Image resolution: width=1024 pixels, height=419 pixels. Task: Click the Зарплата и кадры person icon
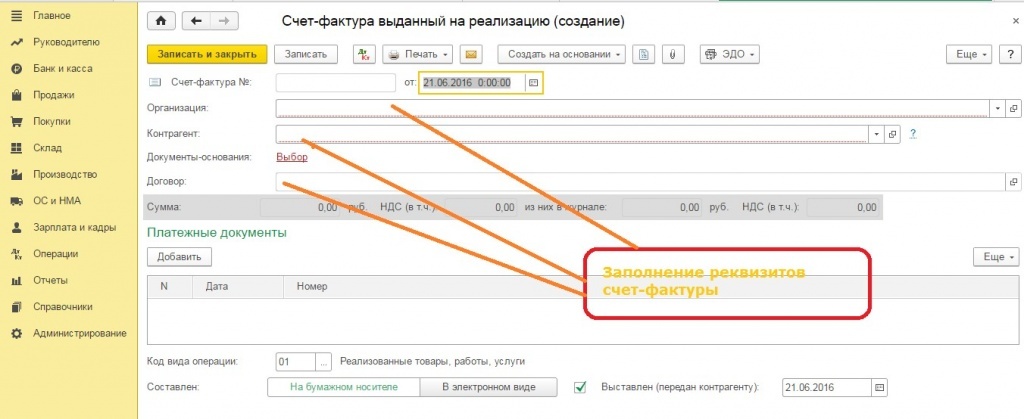click(18, 228)
